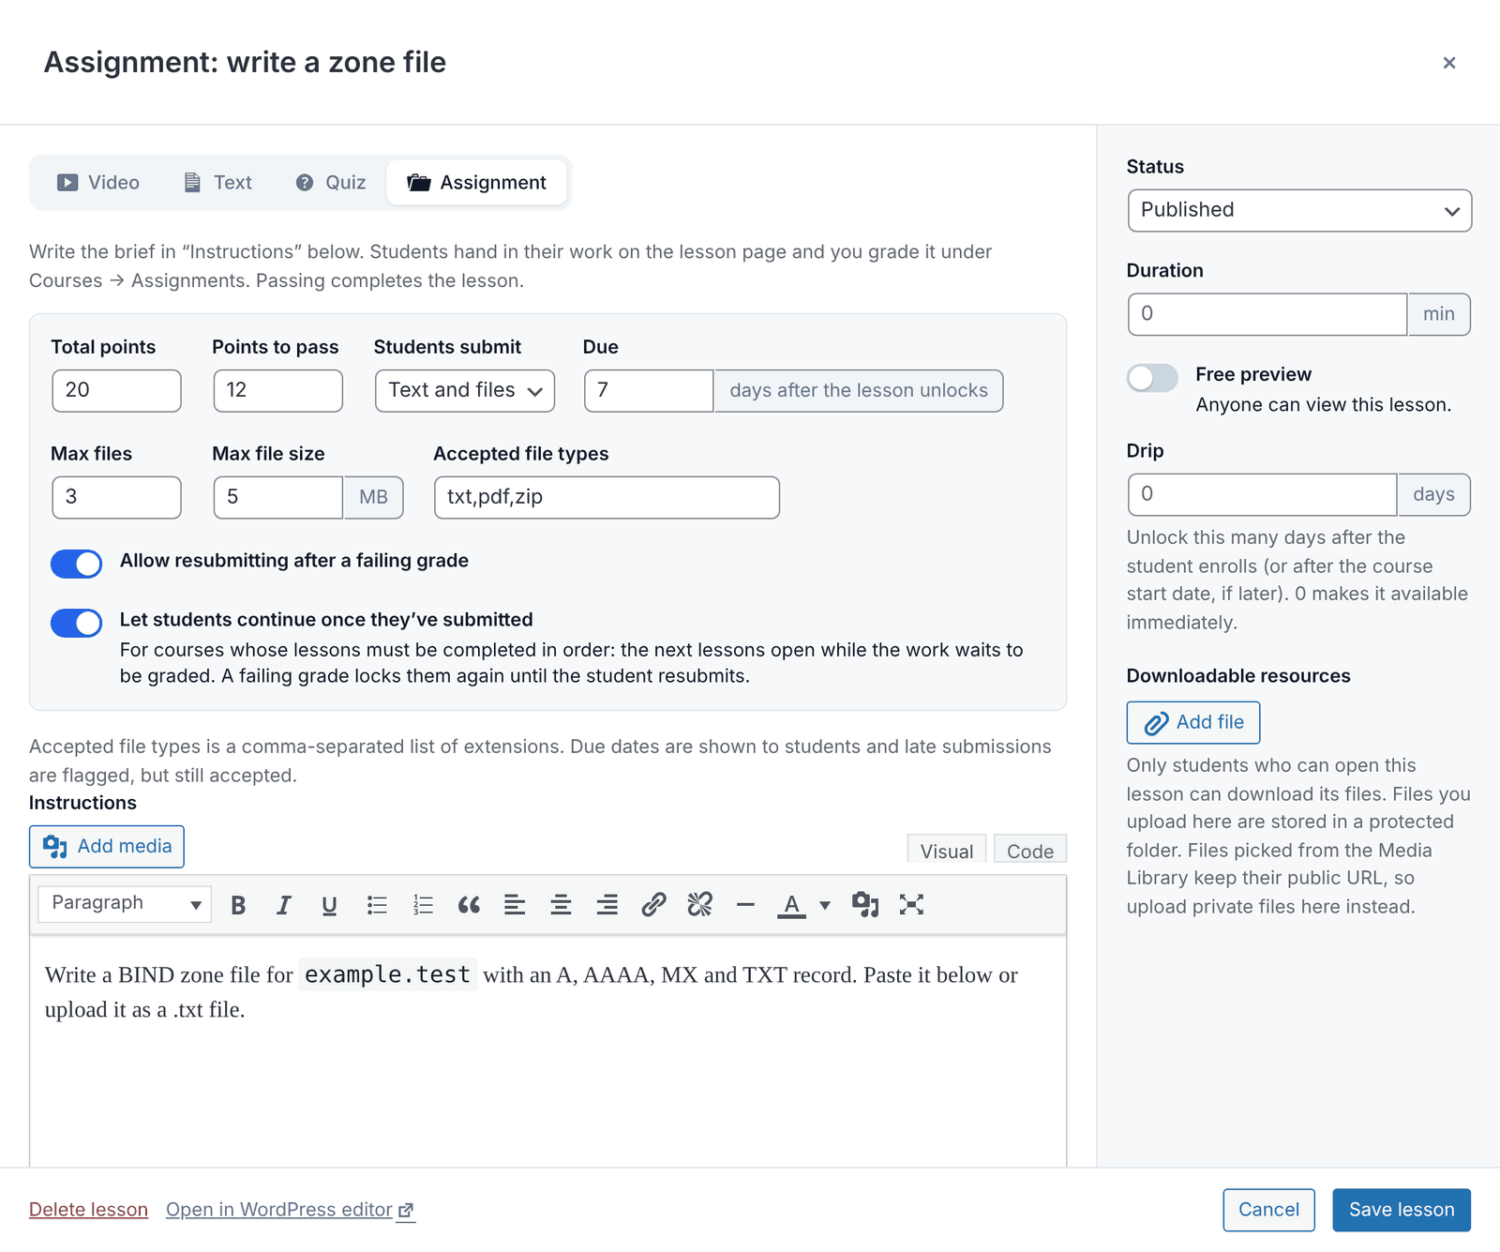This screenshot has height=1252, width=1500.
Task: Switch to the Video lesson tab
Action: click(98, 183)
